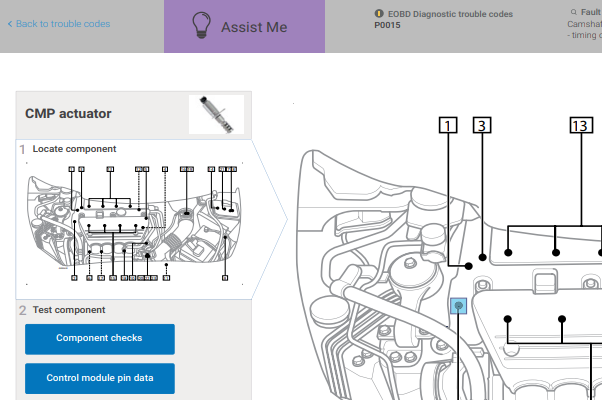Screen dimensions: 602x400
Task: Click the yellow EOBD info icon
Action: coord(379,13)
